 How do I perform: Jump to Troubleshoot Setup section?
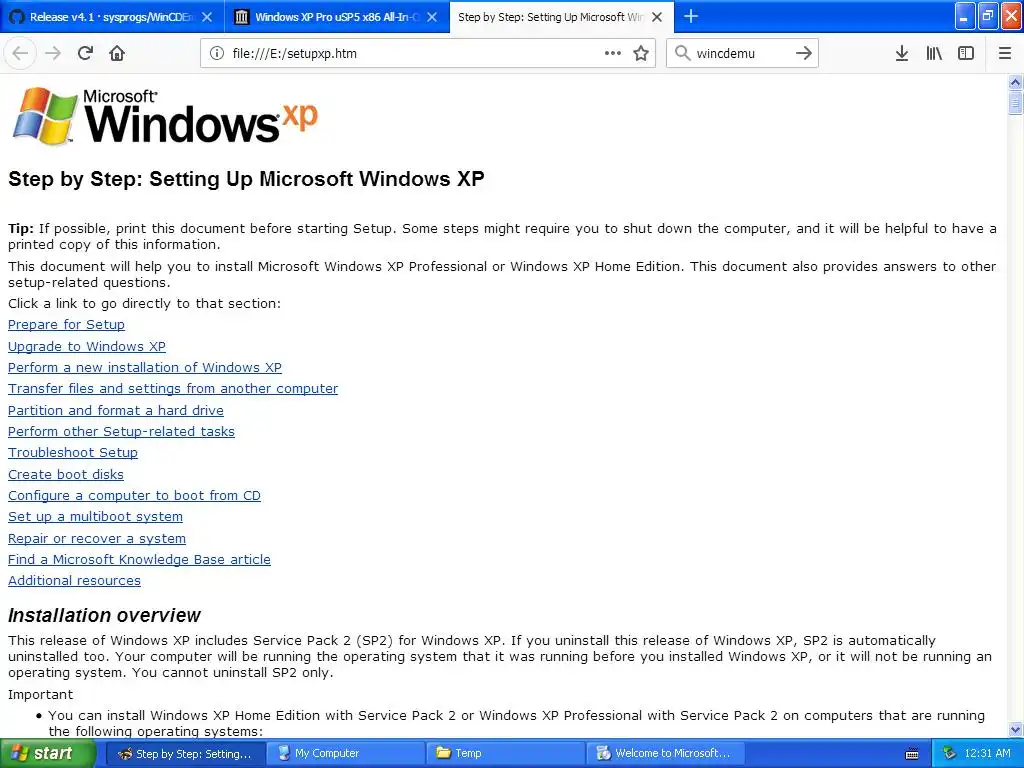point(72,453)
